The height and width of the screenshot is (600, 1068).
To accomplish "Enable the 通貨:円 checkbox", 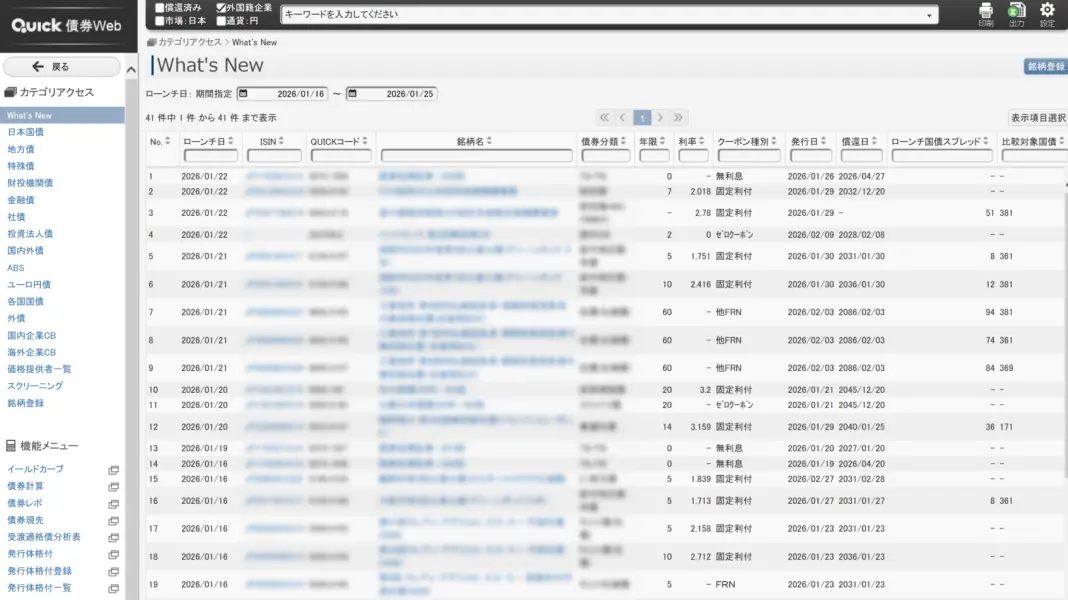I will 221,21.
